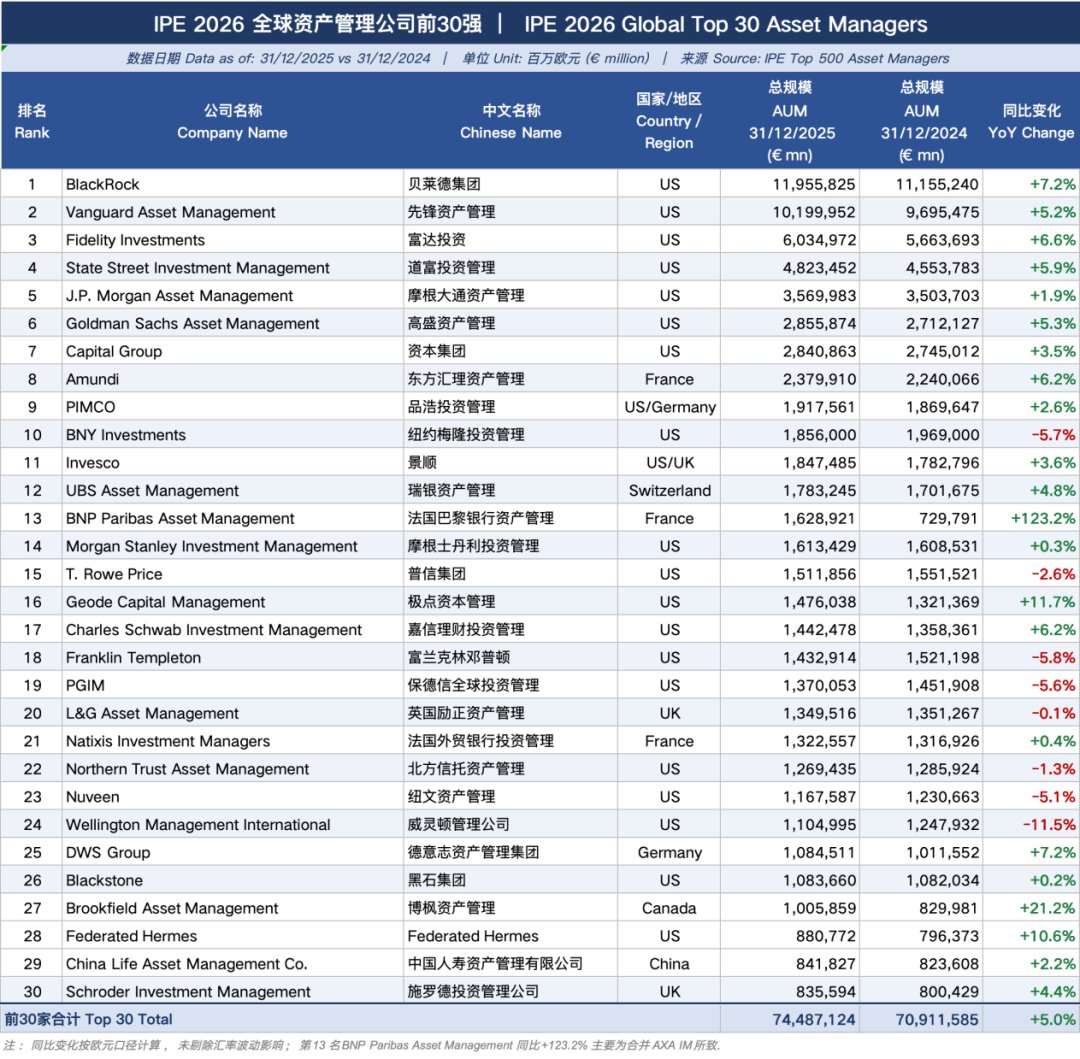This screenshot has width=1080, height=1059.
Task: Click the AUM 31/12/2025 column header
Action: (791, 121)
